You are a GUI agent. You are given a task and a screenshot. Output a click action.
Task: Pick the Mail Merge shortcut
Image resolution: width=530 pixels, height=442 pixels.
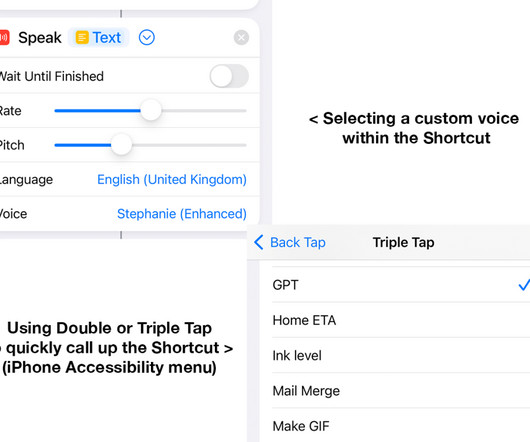tap(401, 391)
